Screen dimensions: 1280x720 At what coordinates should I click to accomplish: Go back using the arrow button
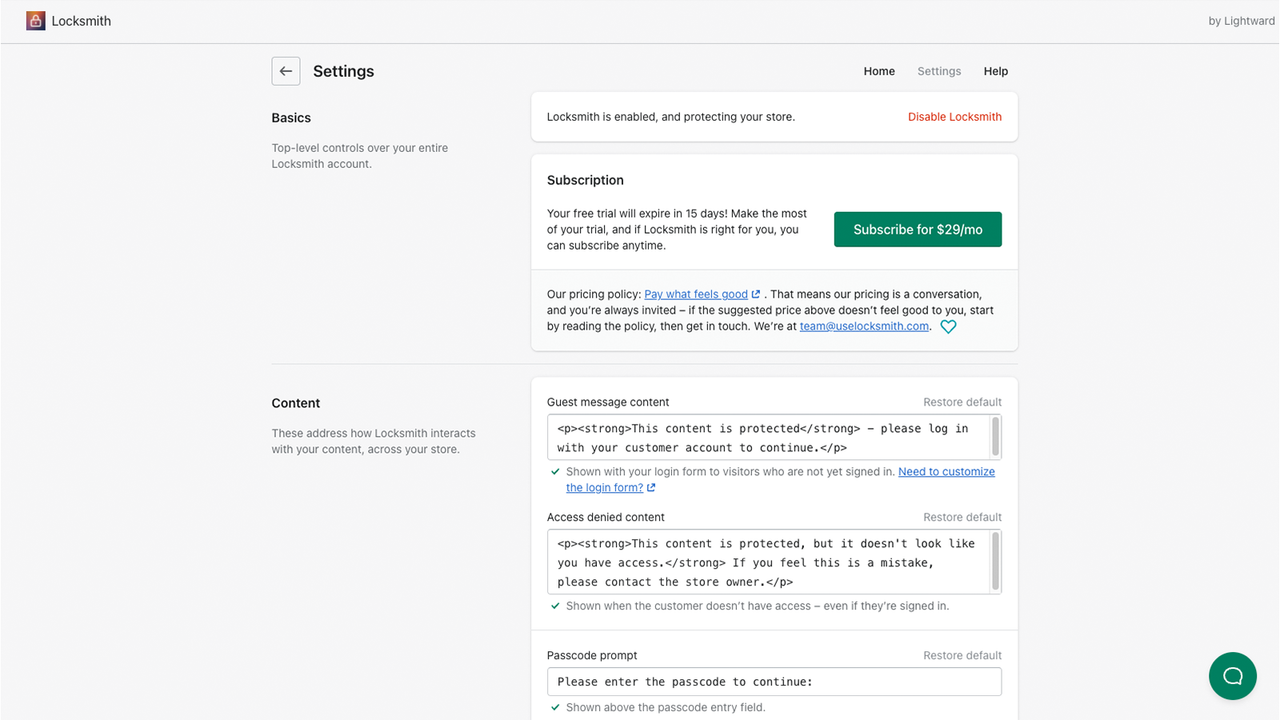click(286, 71)
